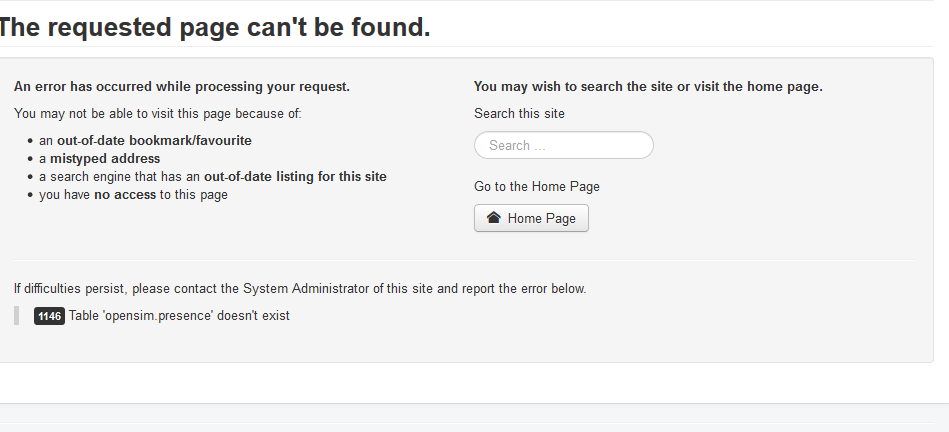949x432 pixels.
Task: Click the house icon on Home Page button
Action: (x=493, y=217)
